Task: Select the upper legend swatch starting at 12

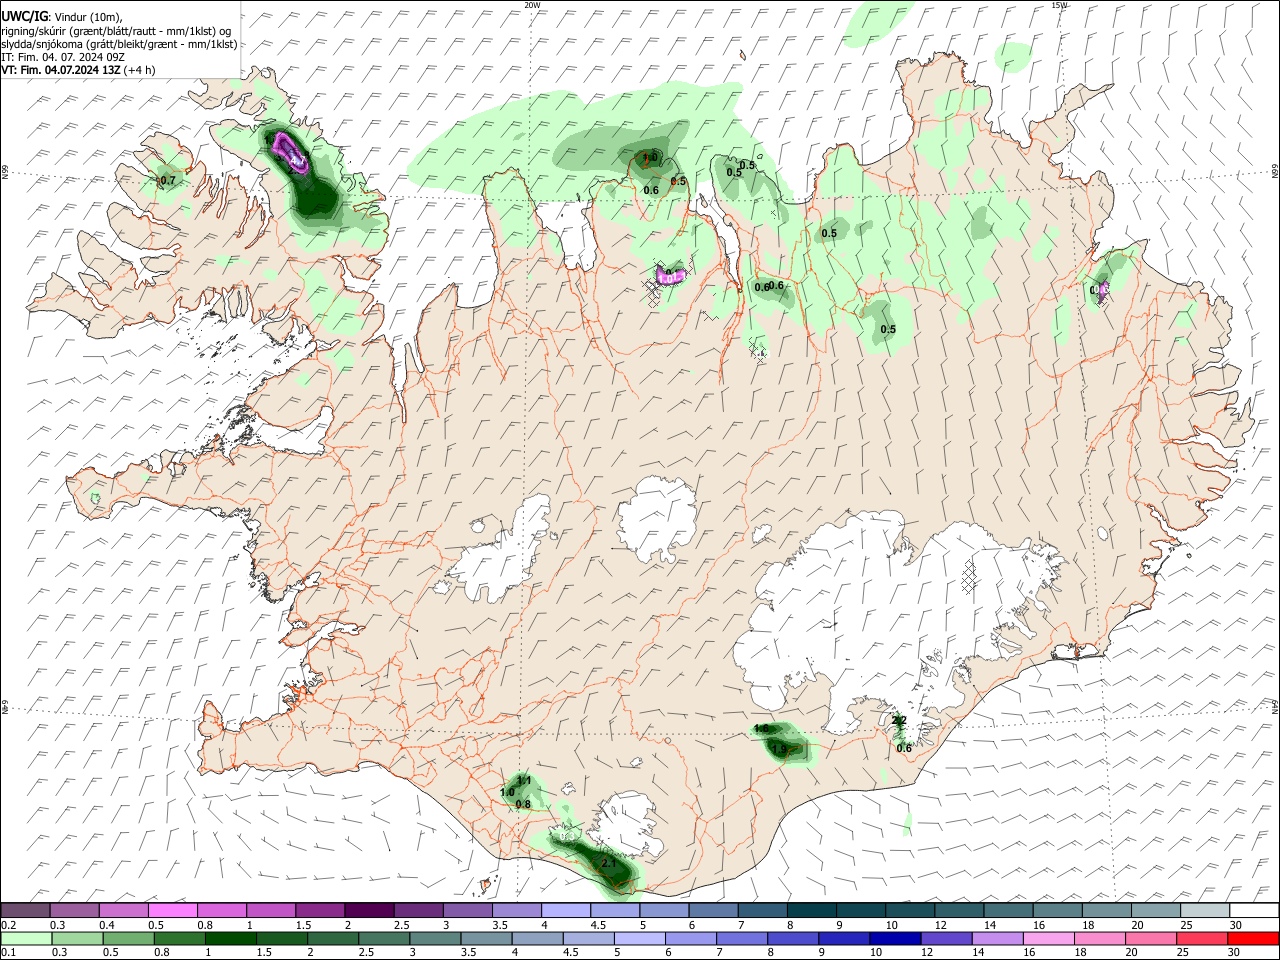Action: point(958,910)
